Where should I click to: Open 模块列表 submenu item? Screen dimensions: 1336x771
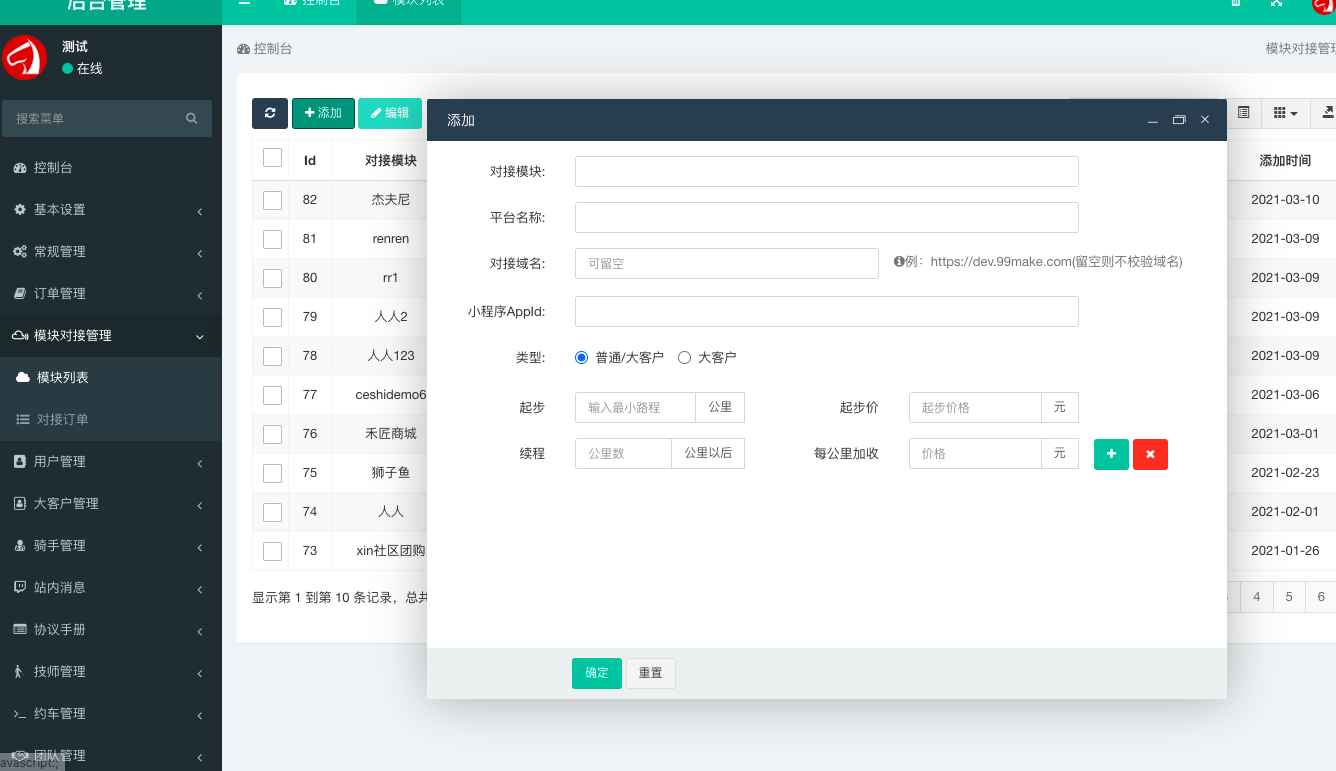(63, 378)
